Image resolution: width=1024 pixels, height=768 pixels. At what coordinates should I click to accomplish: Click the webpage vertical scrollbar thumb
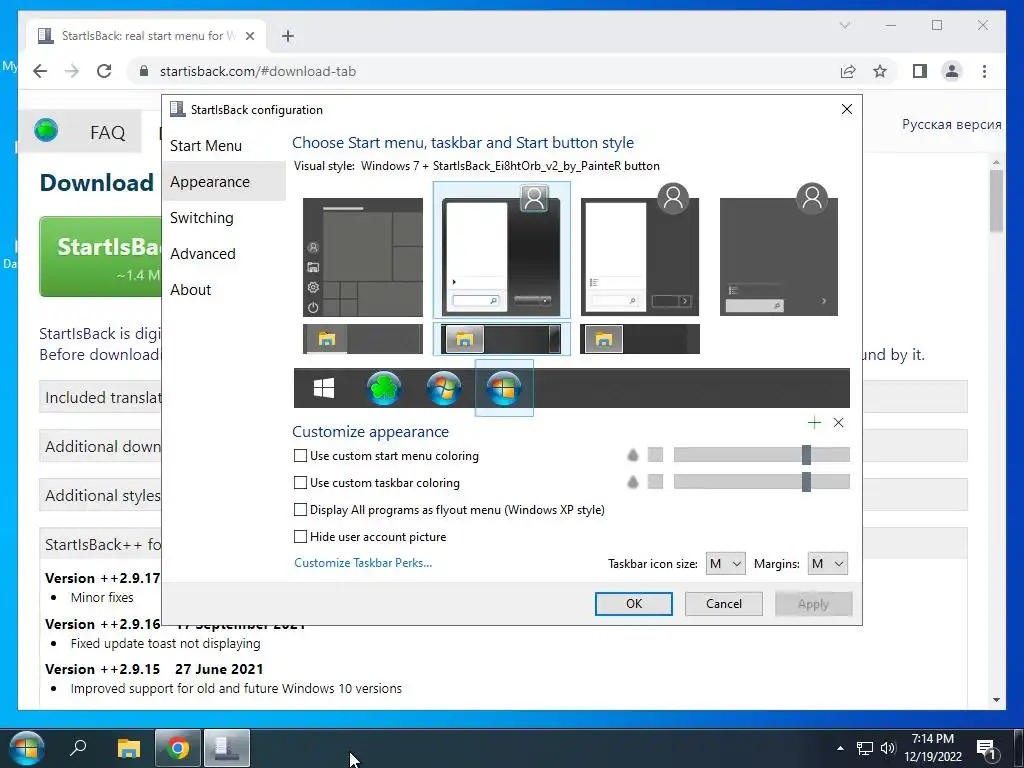(996, 200)
